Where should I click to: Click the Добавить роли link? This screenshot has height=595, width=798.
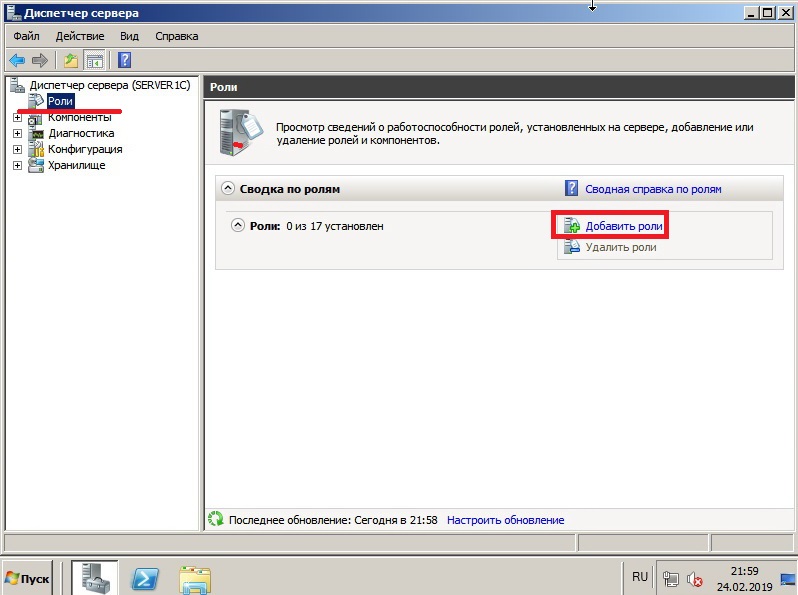coord(623,226)
